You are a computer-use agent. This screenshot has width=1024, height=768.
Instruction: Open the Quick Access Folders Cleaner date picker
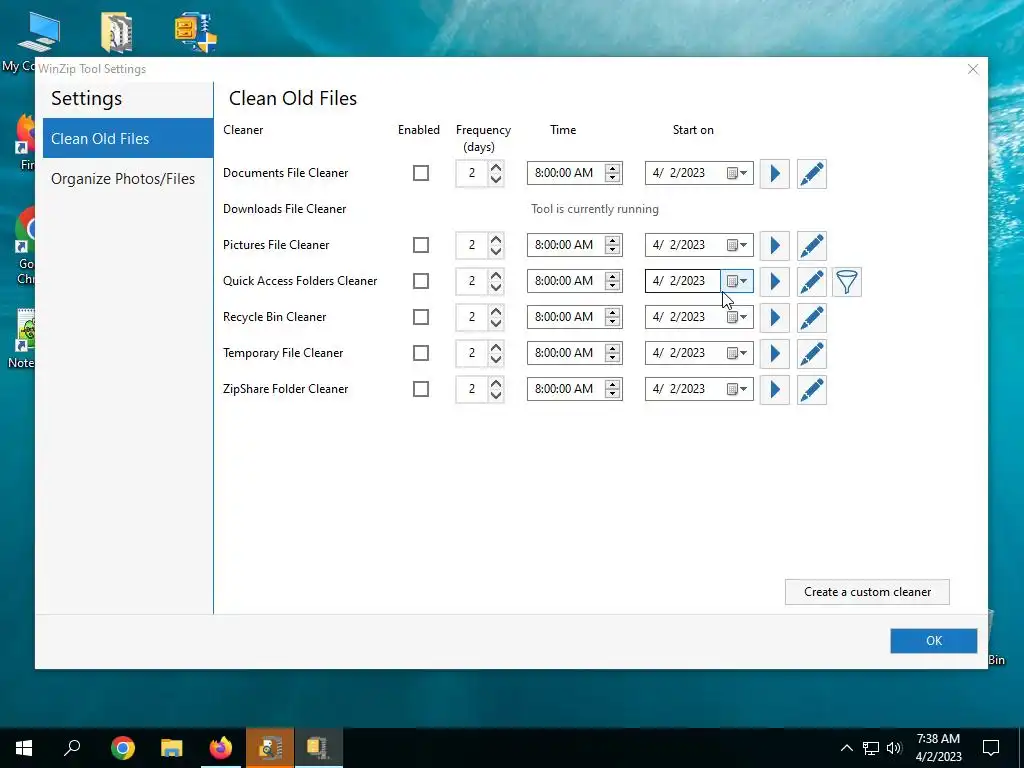click(737, 281)
